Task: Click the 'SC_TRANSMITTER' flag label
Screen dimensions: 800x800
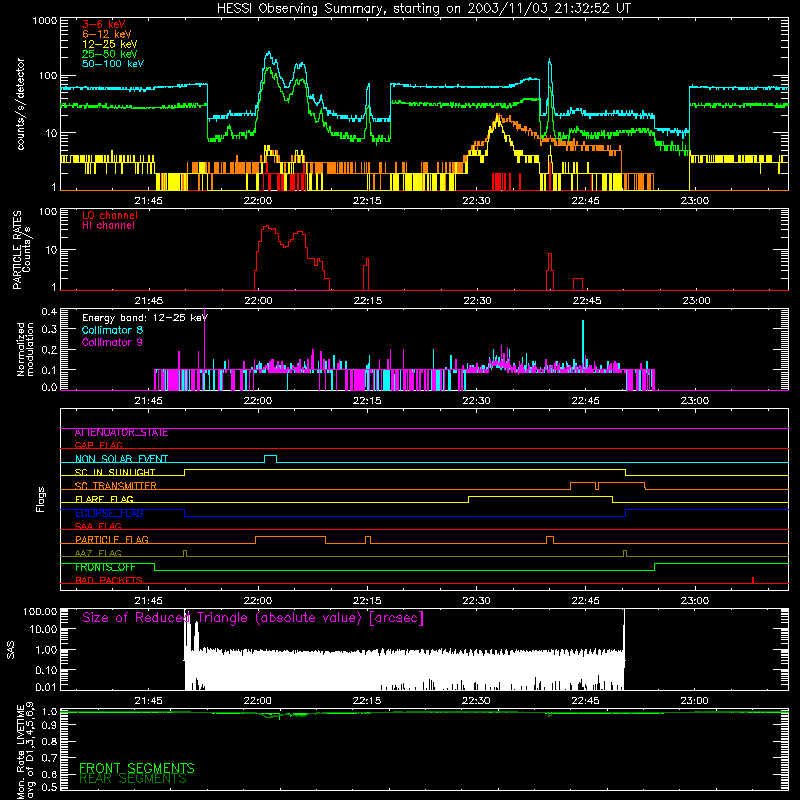Action: [x=116, y=486]
